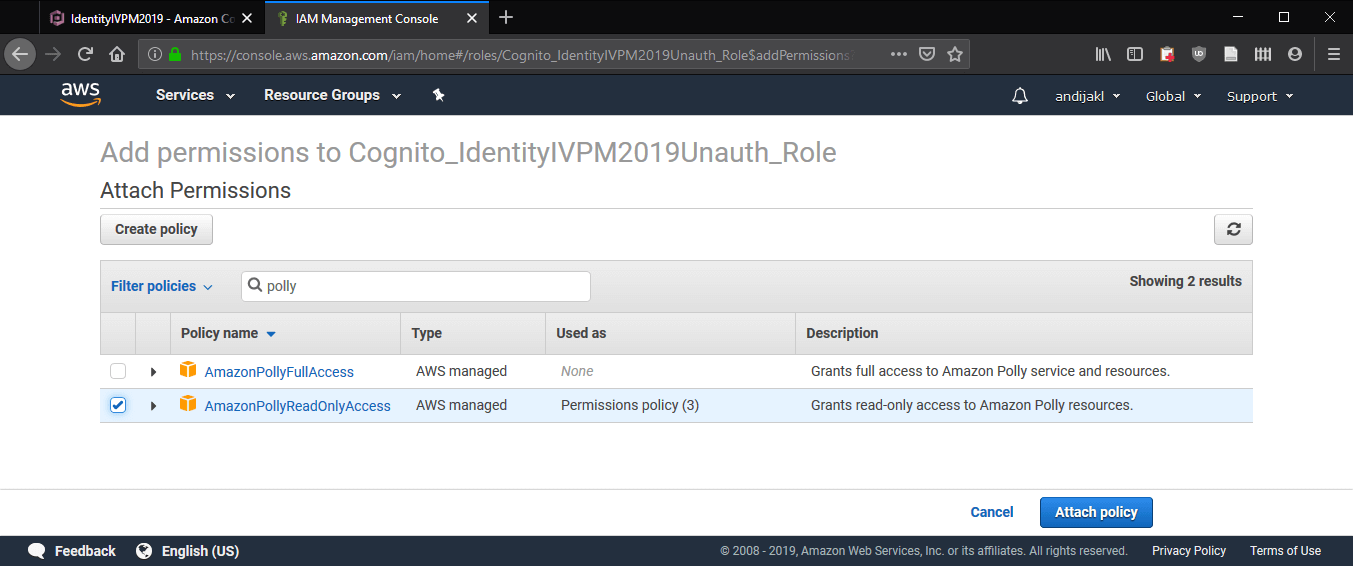This screenshot has width=1353, height=566.
Task: Sort by Policy name column
Action: [x=229, y=333]
